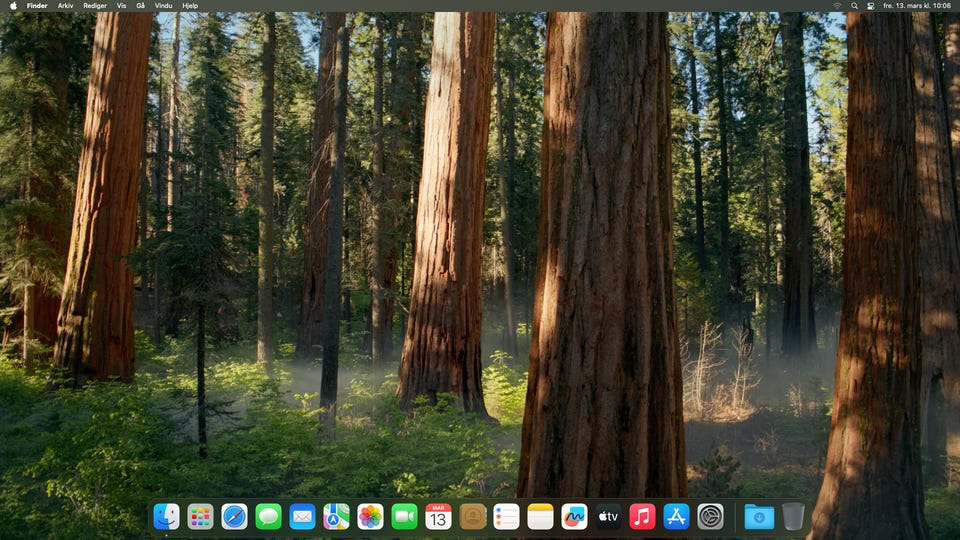Click the Wi-Fi status icon
This screenshot has height=540, width=960.
837,6
